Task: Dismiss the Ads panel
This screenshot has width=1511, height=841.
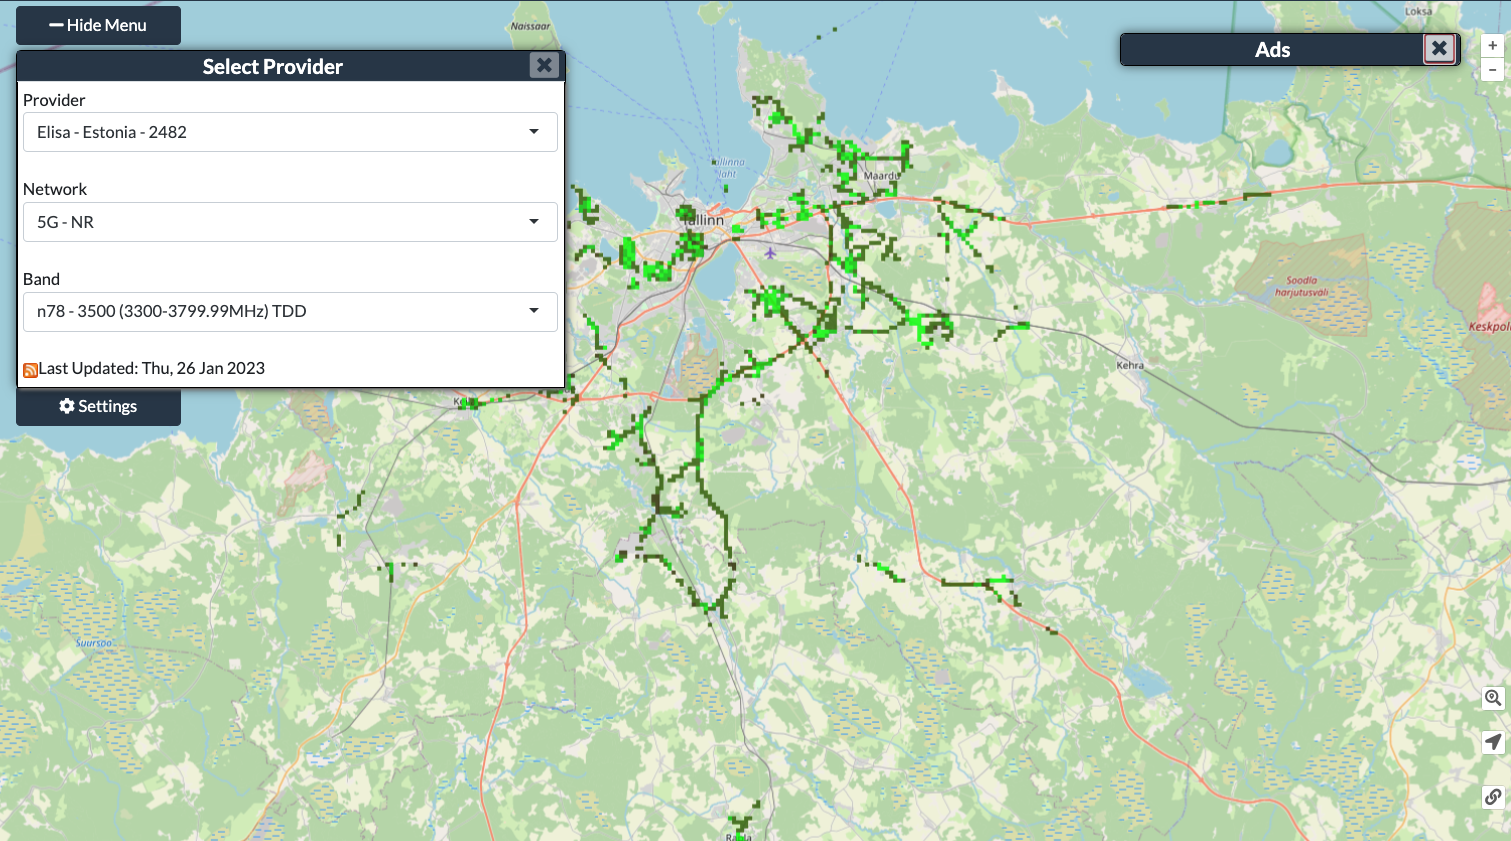Action: [x=1438, y=48]
